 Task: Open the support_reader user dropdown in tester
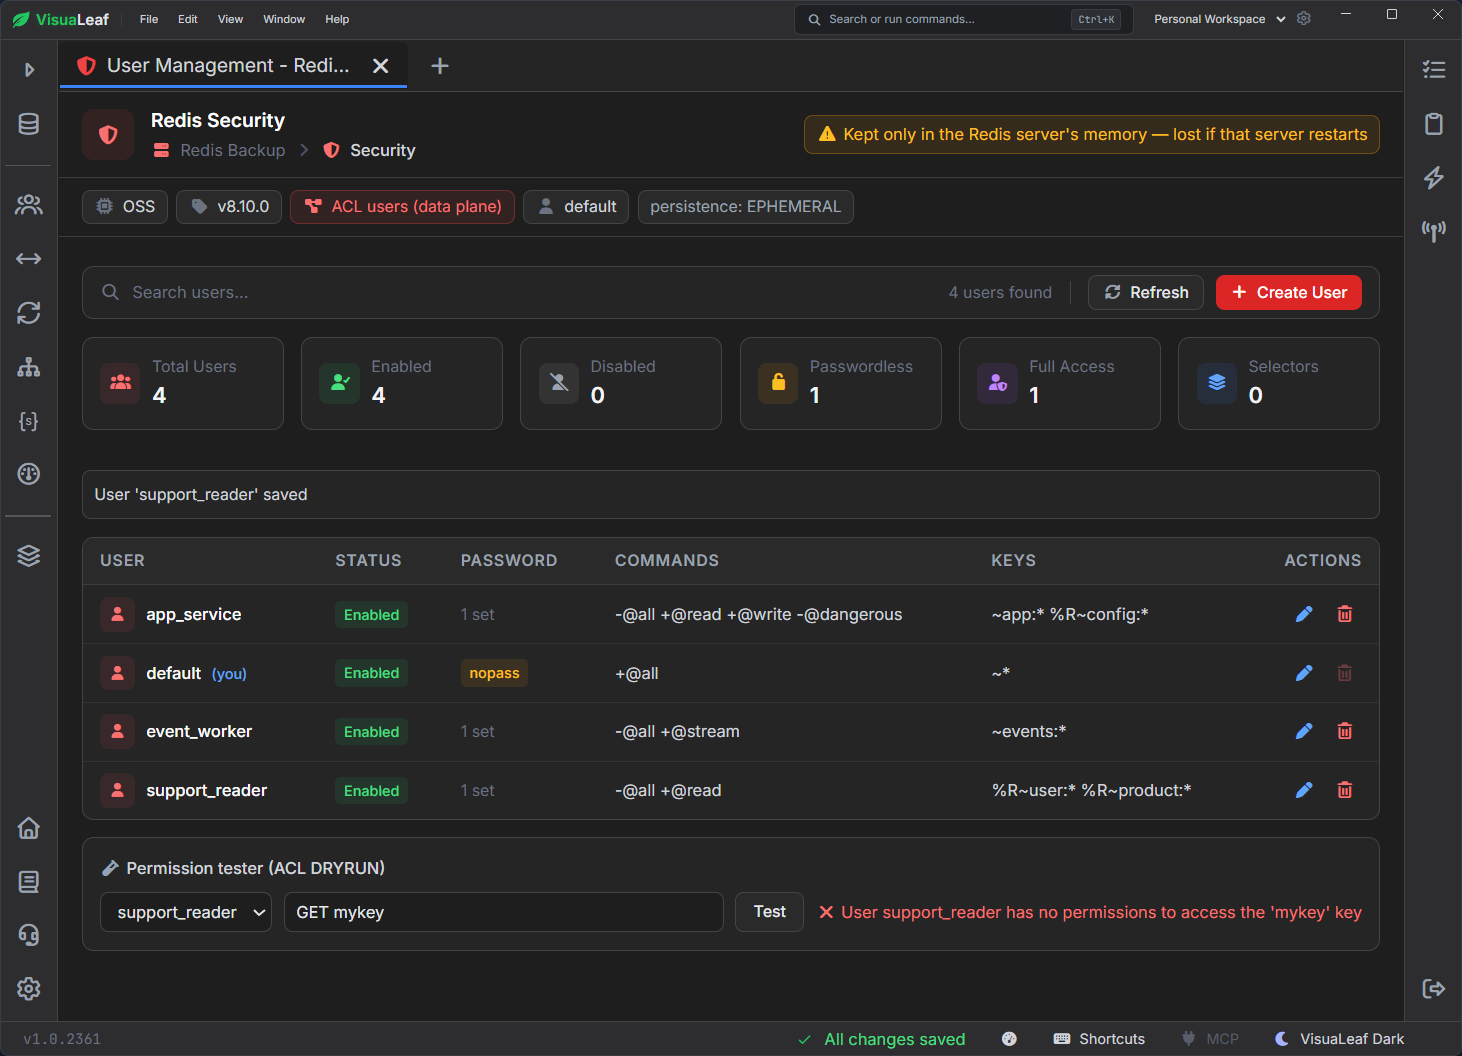coord(186,912)
